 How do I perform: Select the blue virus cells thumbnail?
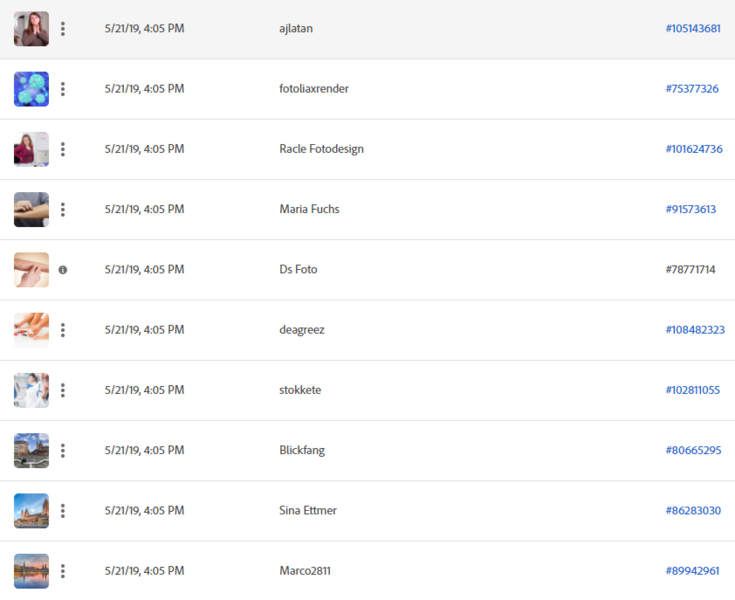click(31, 89)
